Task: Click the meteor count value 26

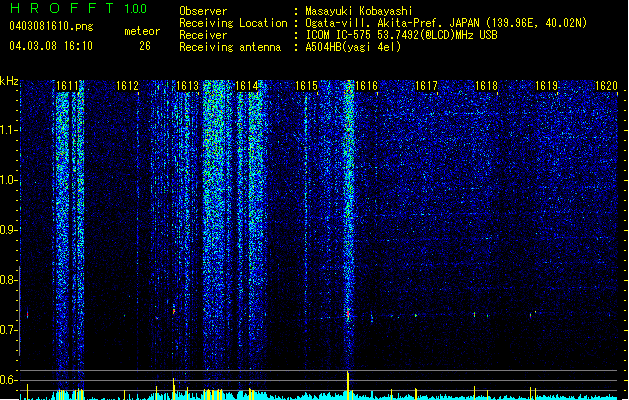Action: point(145,46)
